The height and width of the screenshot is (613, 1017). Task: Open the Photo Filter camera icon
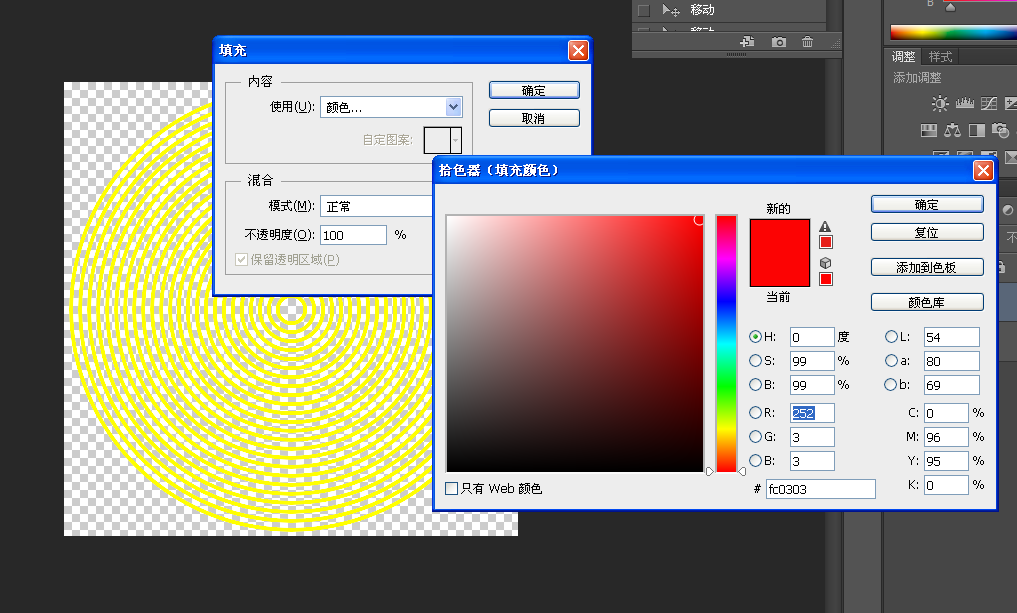(1000, 131)
